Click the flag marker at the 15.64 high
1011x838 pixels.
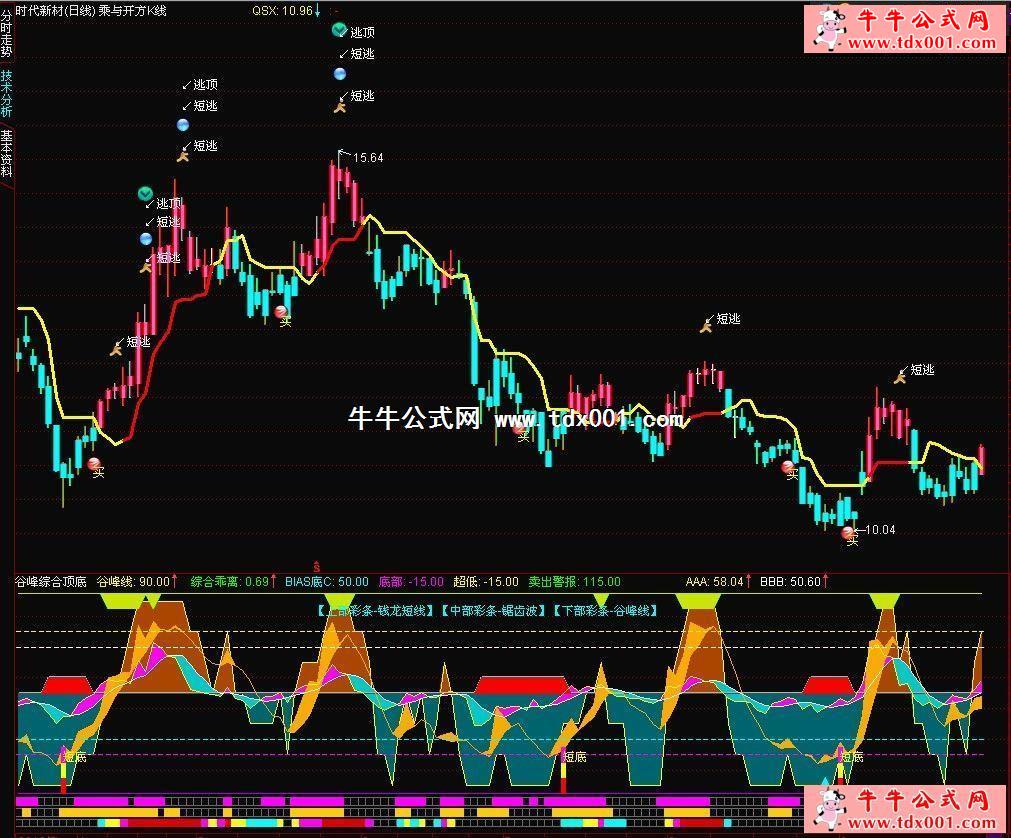[x=344, y=154]
